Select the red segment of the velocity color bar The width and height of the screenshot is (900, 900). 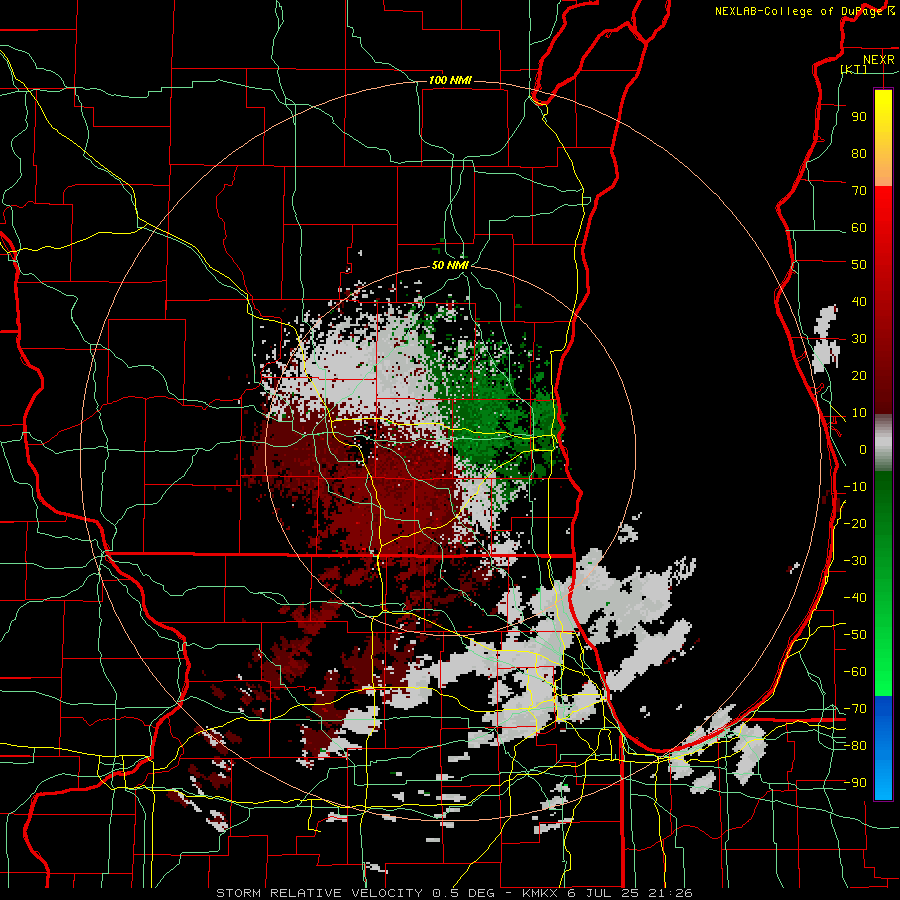[883, 300]
